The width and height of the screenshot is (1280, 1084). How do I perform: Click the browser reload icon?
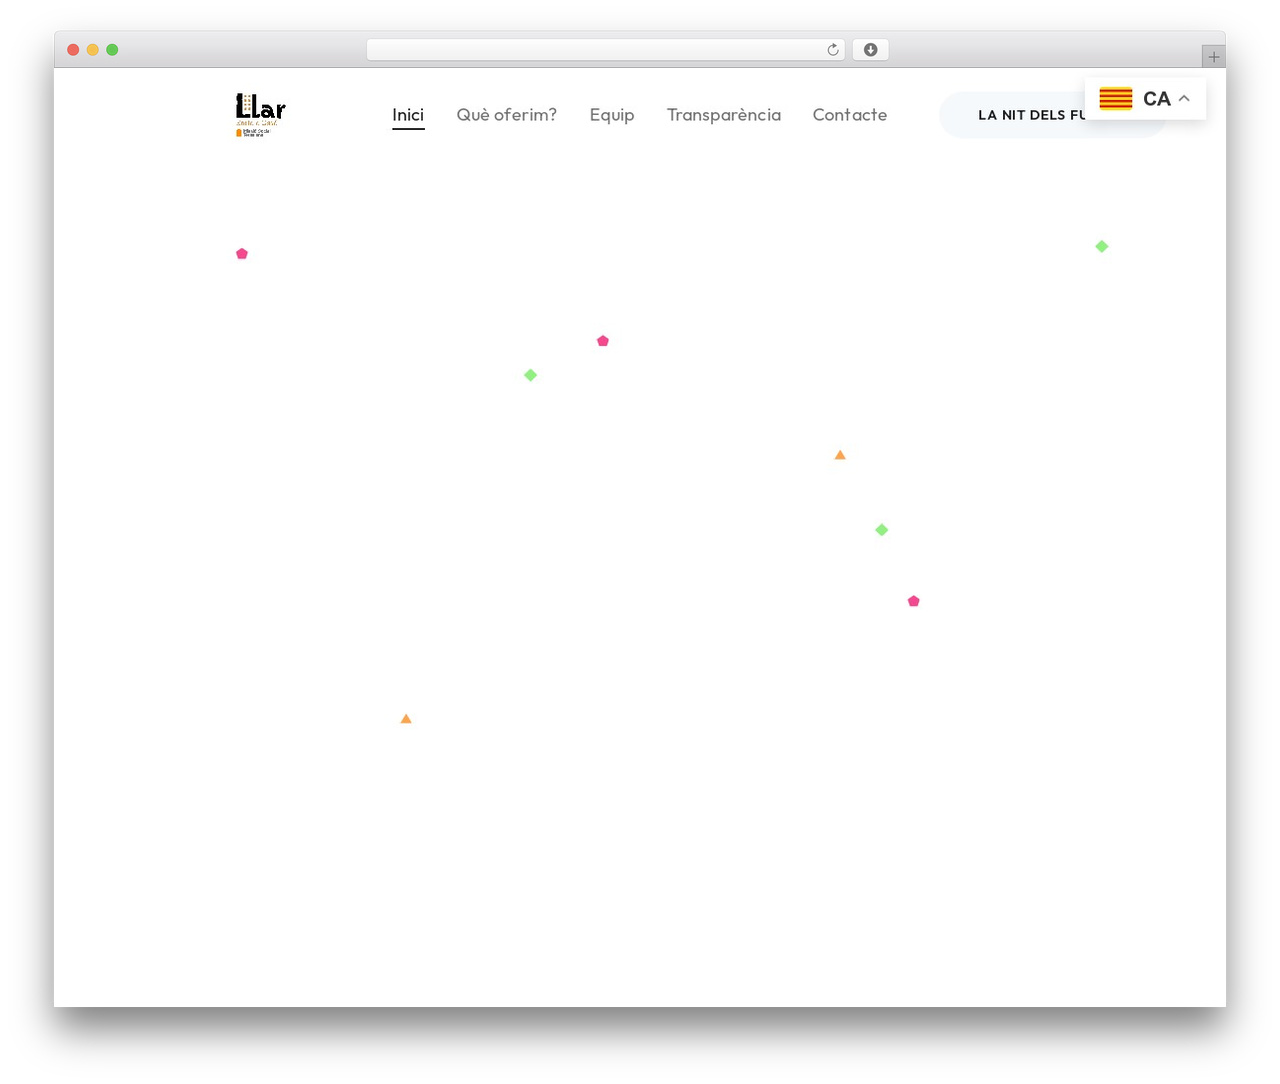coord(833,50)
